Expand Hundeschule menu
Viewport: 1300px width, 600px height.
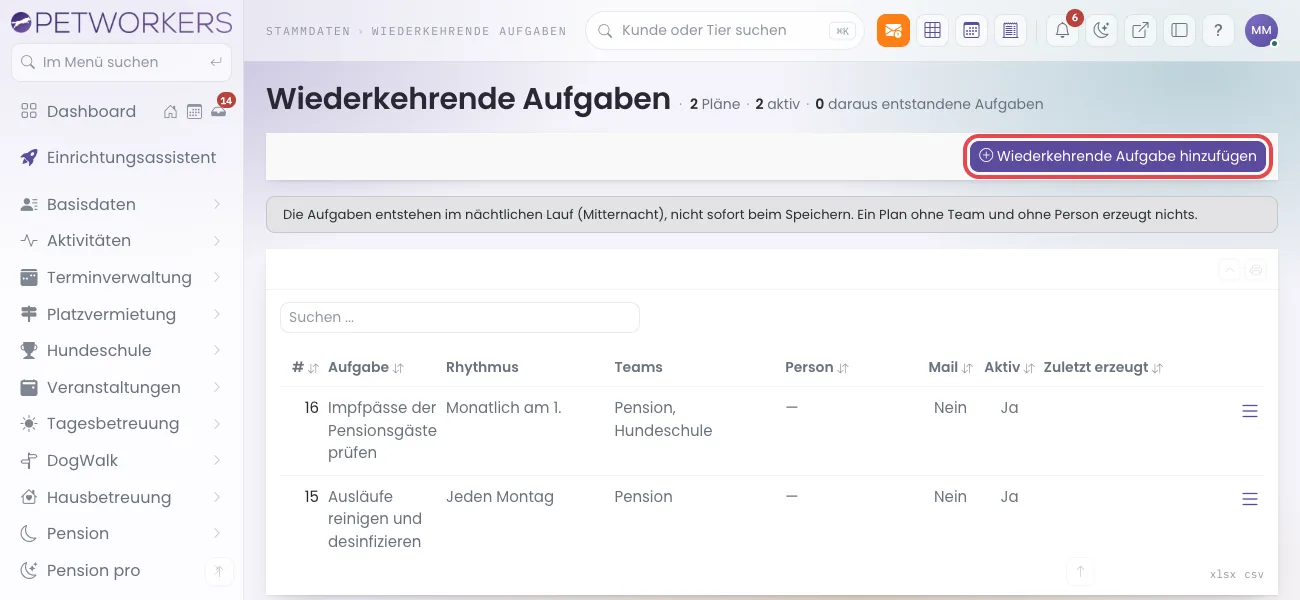[x=121, y=350]
